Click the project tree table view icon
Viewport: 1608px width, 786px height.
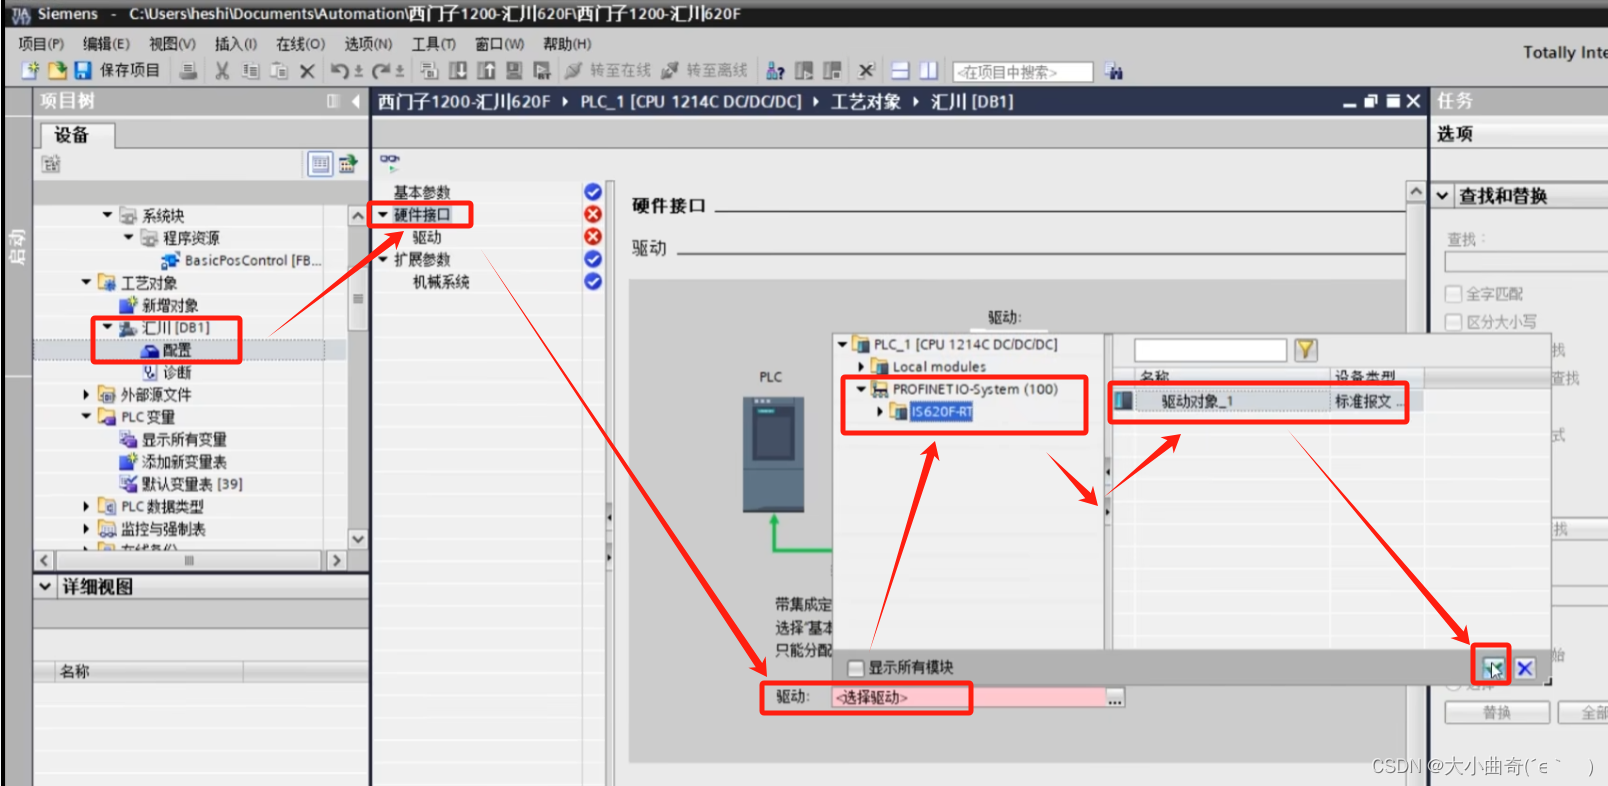[320, 164]
